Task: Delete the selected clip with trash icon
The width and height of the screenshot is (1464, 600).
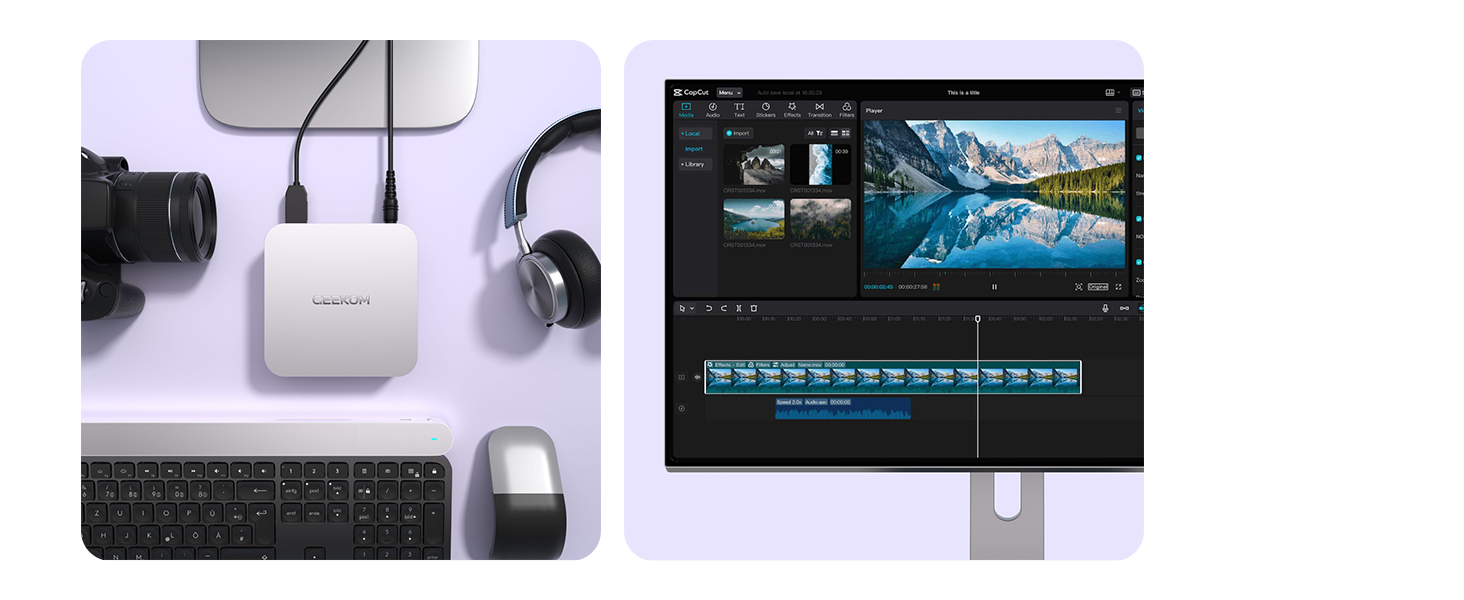Action: (754, 308)
